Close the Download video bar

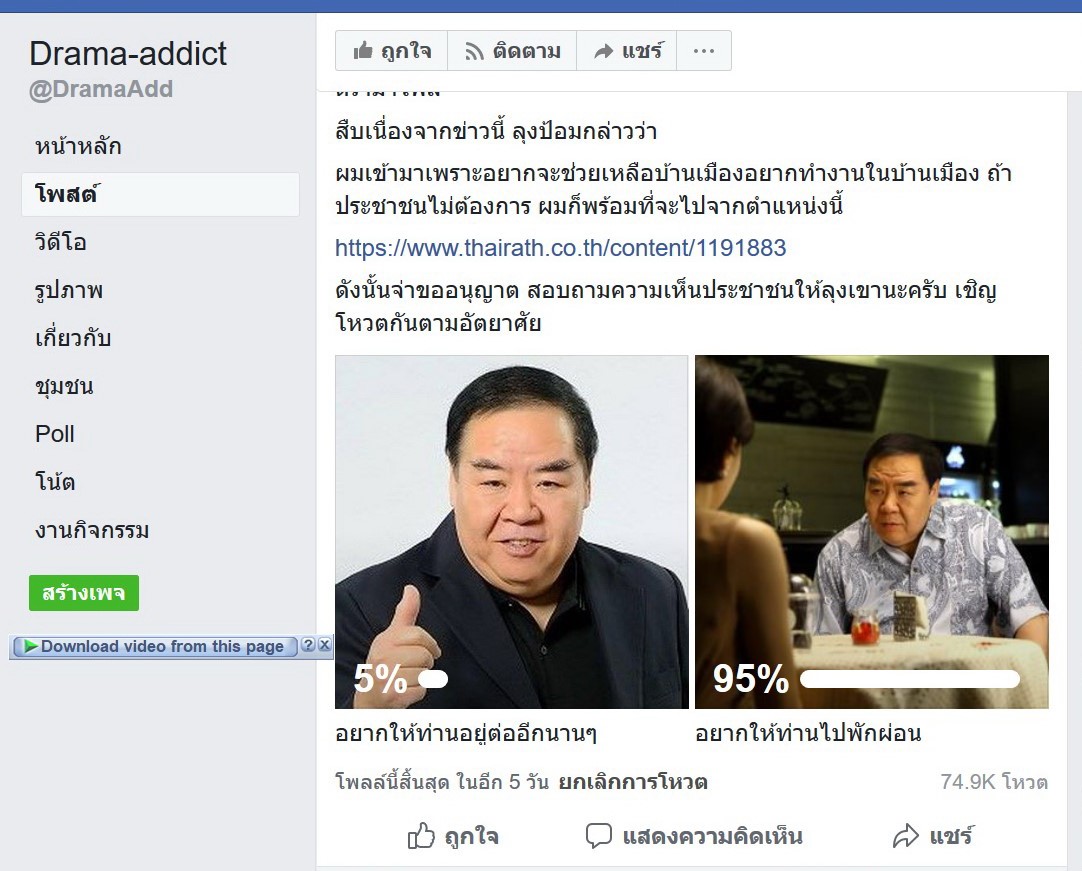[324, 645]
